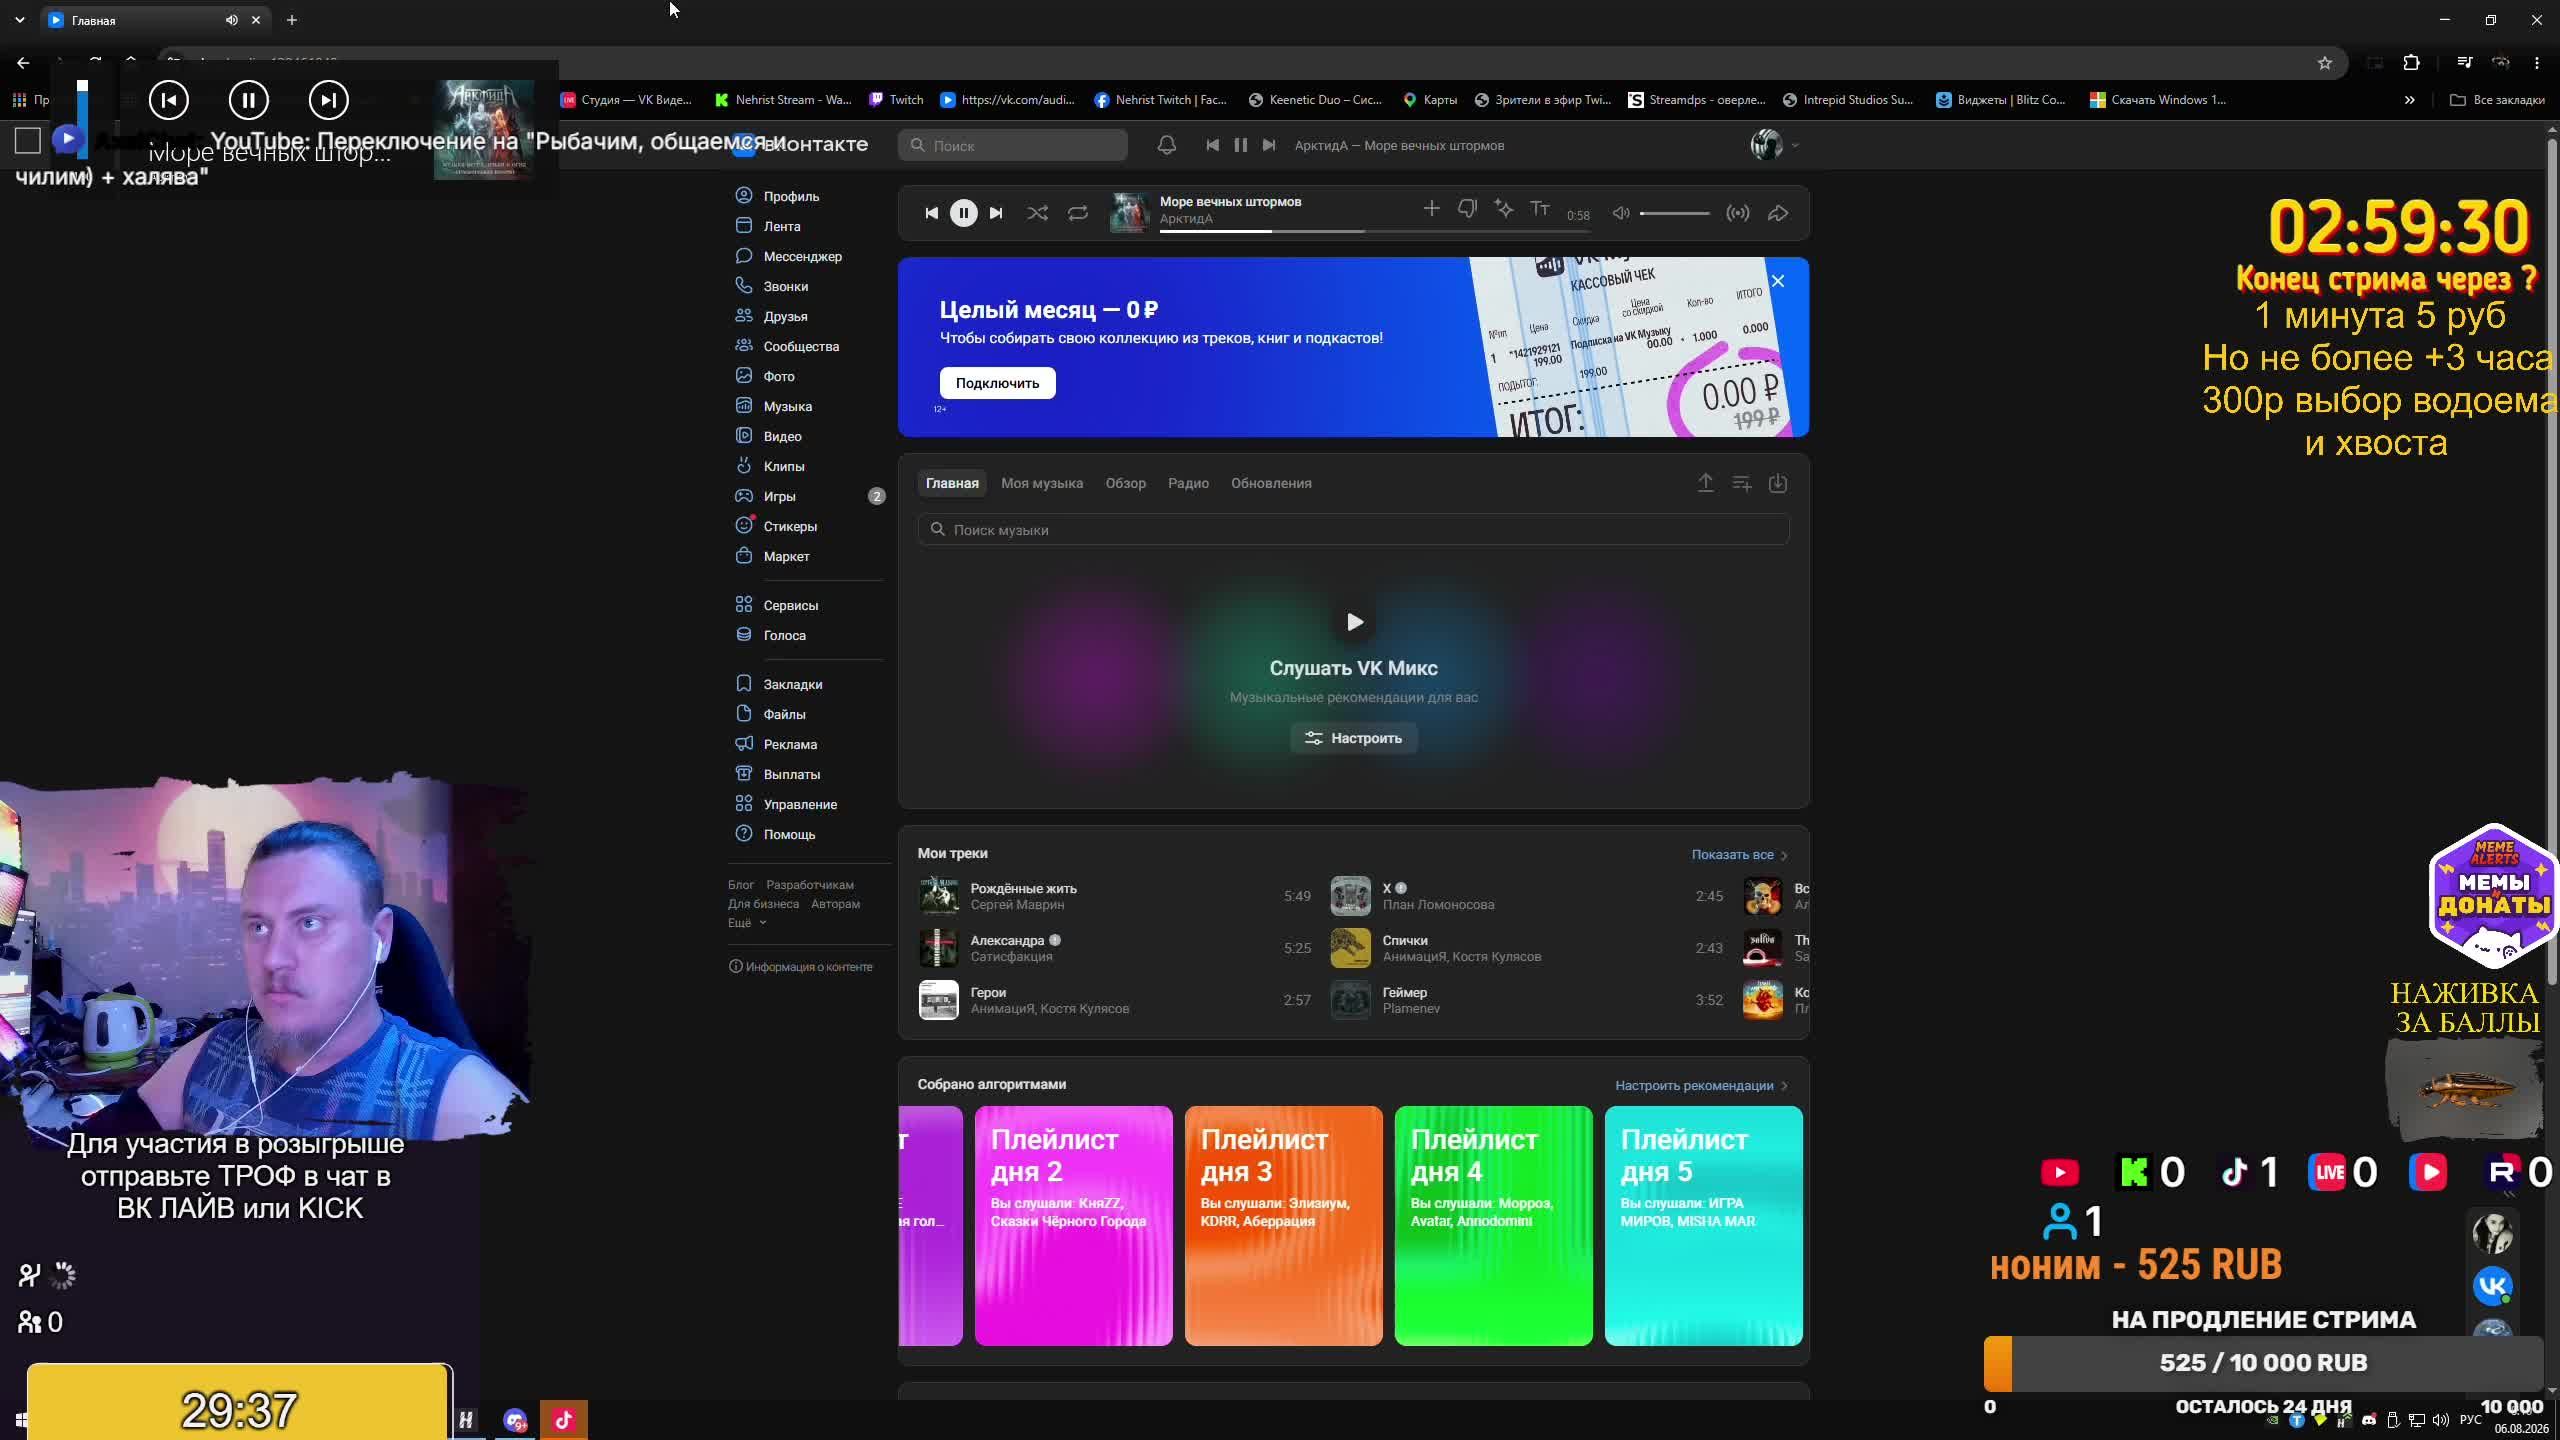Mute the player volume speaker icon

[x=1621, y=213]
